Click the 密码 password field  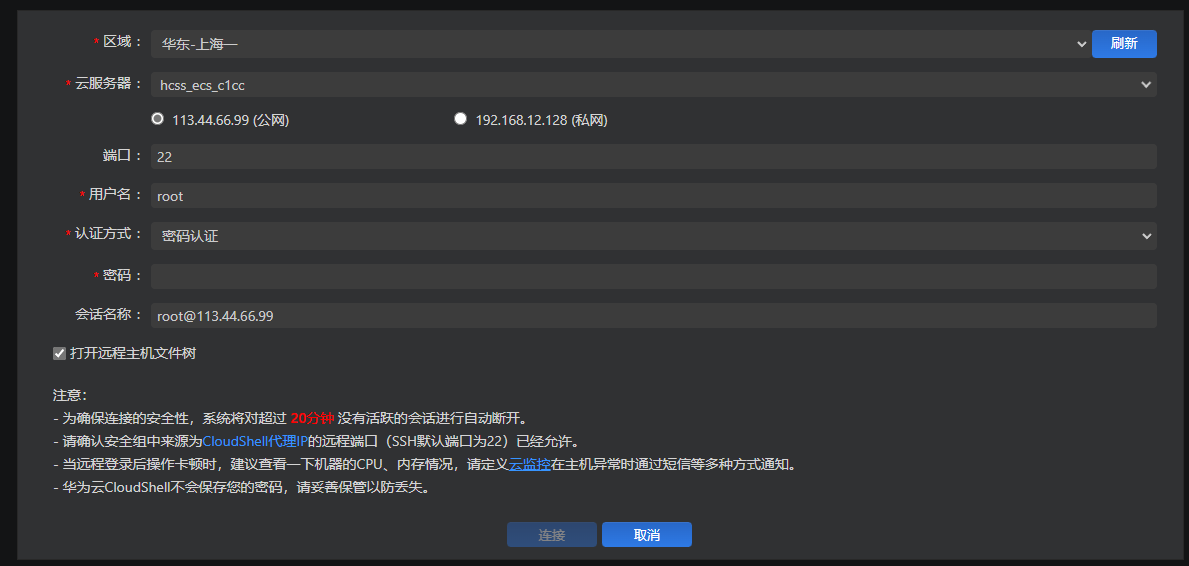(654, 276)
